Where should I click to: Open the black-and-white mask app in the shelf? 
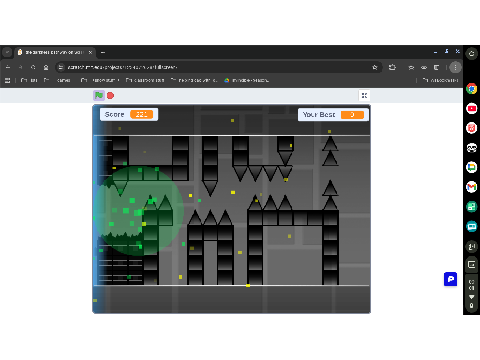[x=471, y=148]
